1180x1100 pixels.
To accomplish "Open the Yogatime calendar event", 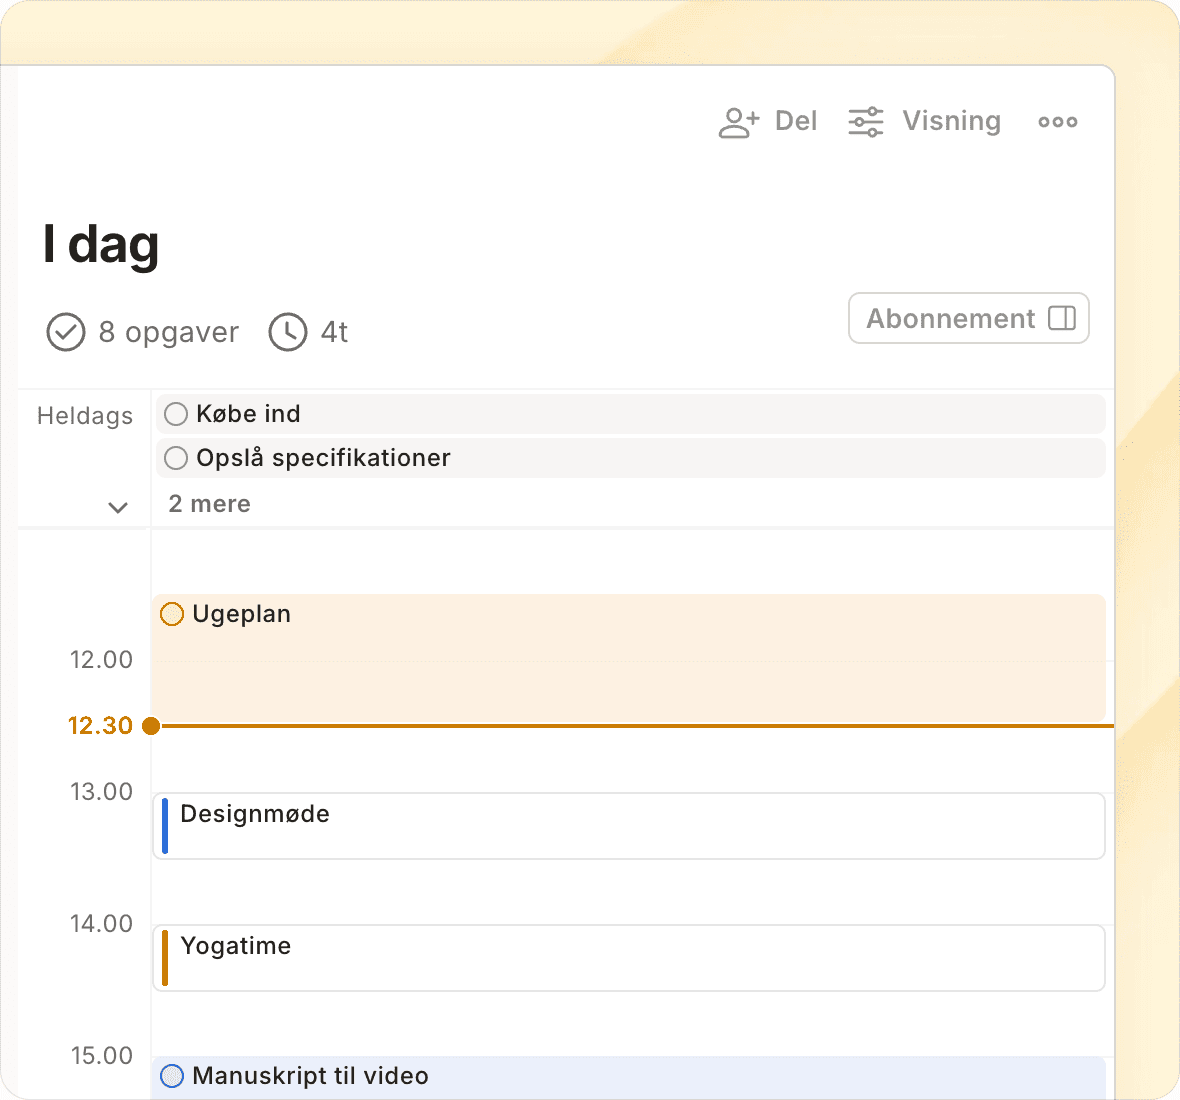I will (x=630, y=958).
